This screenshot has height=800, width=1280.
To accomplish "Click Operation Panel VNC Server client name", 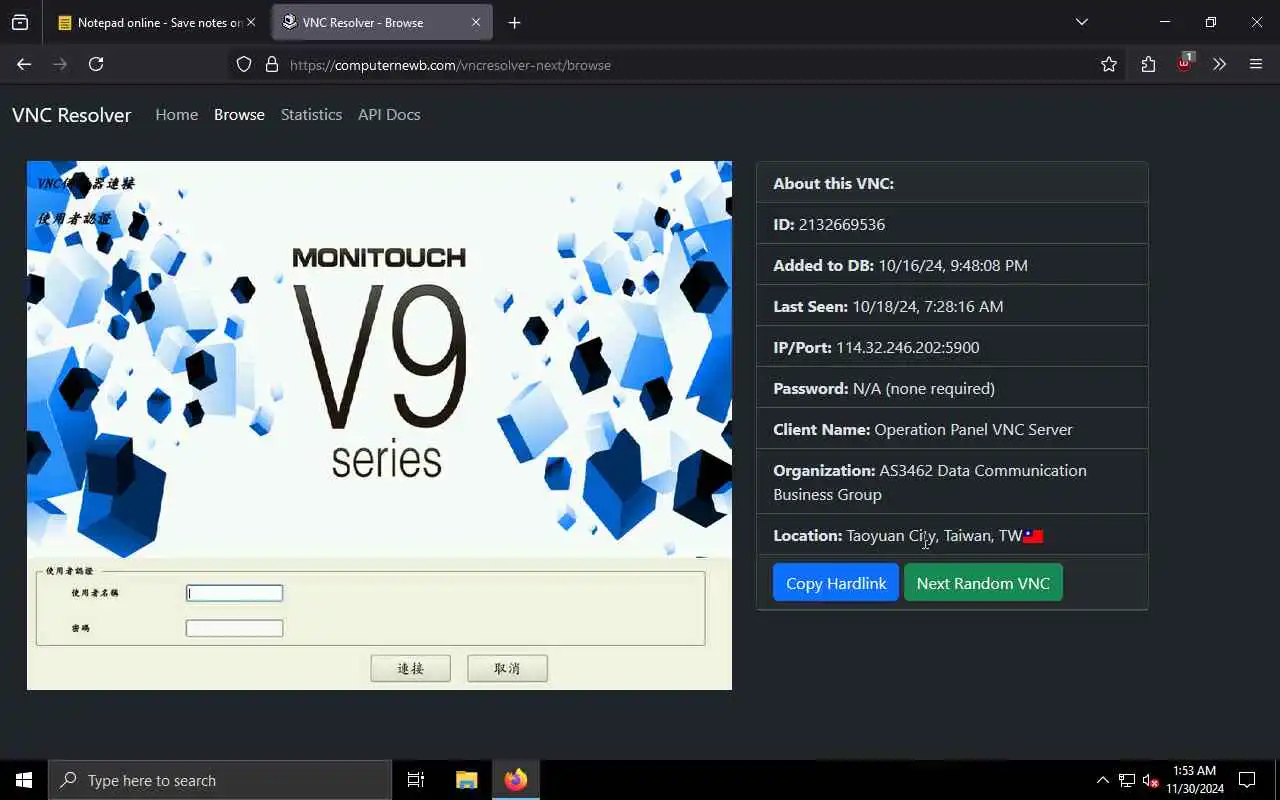I will point(973,429).
